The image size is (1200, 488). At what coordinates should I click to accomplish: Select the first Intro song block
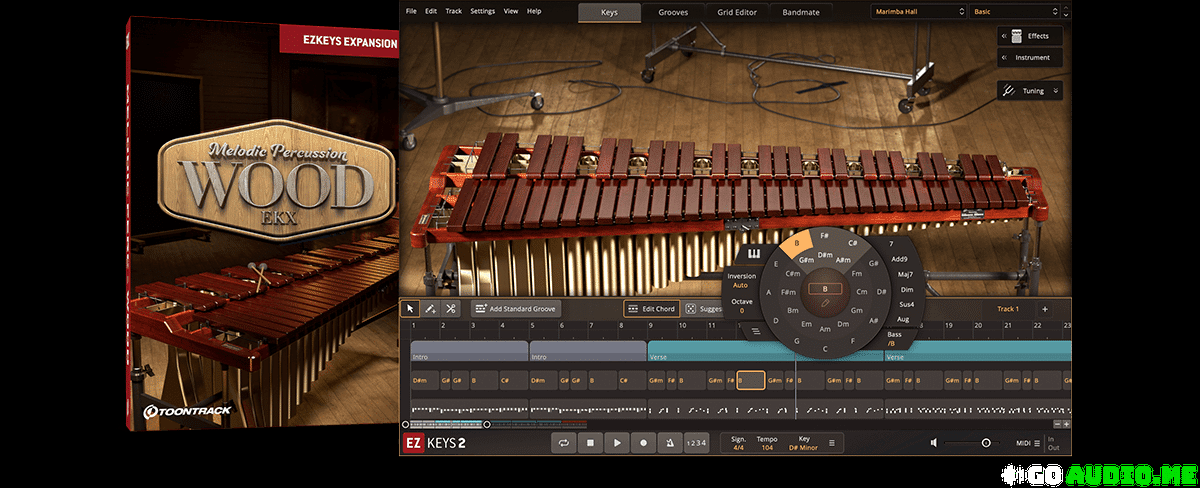[469, 352]
